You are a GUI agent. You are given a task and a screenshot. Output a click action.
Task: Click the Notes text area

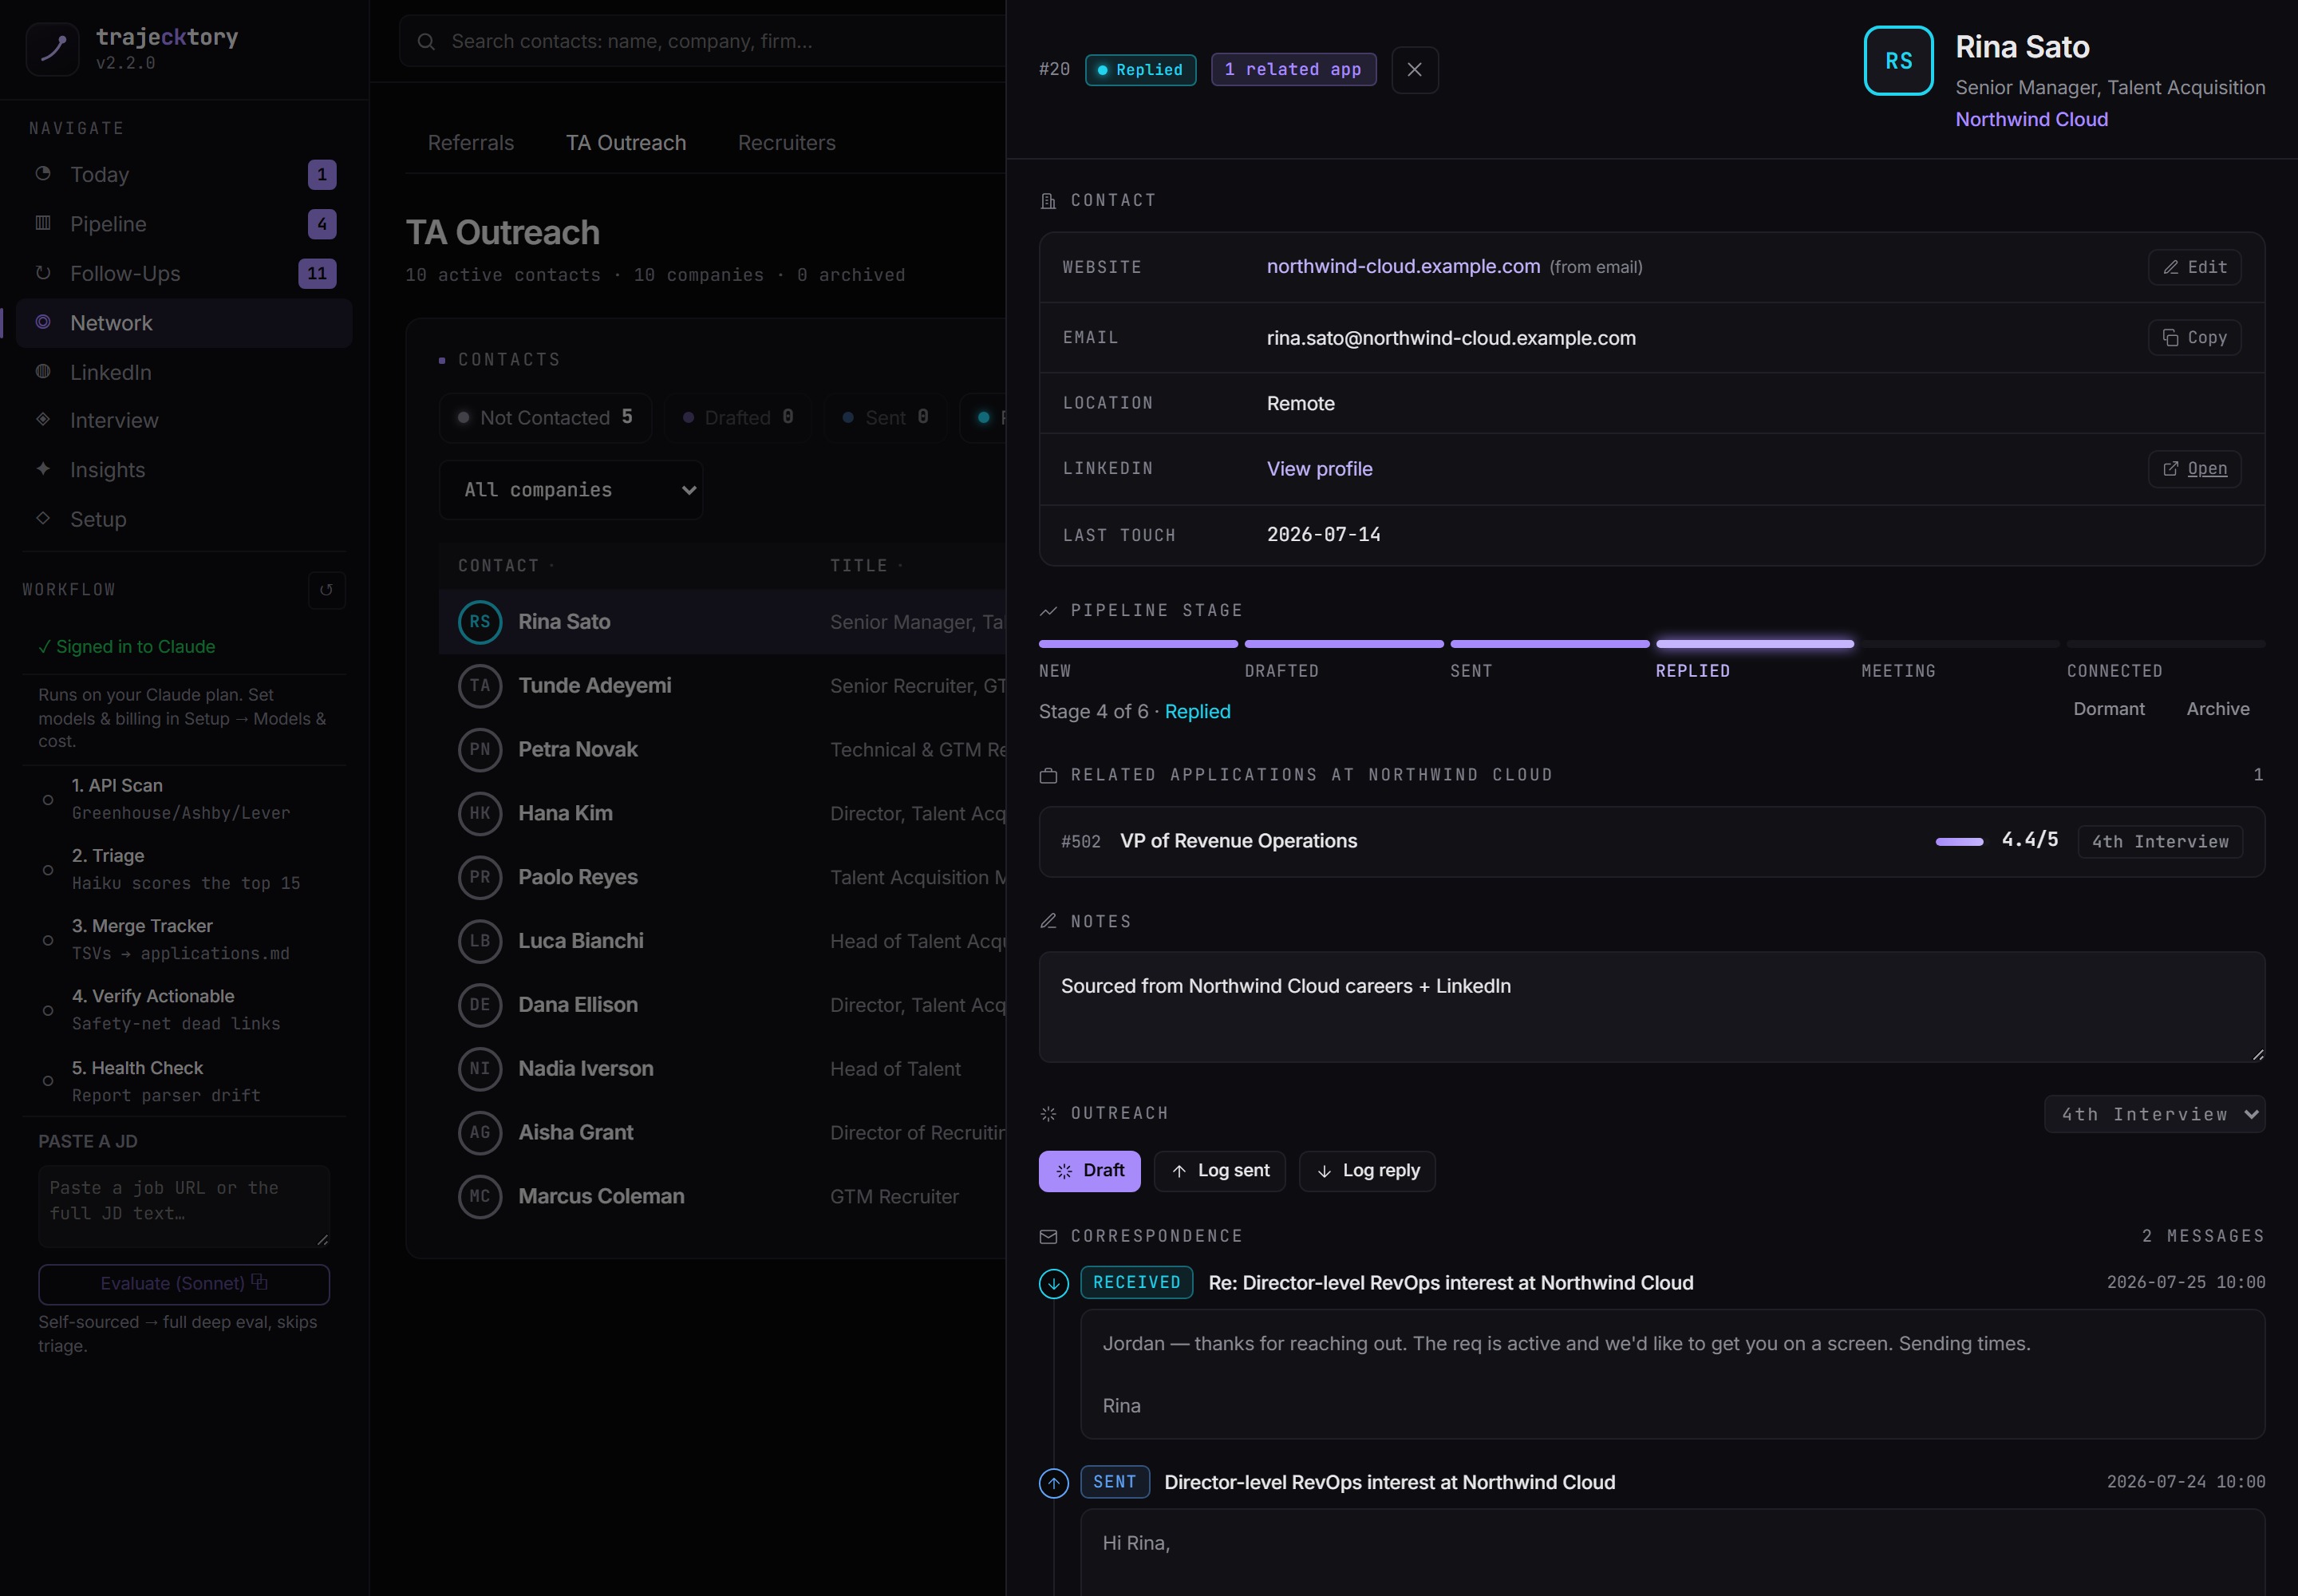tap(1651, 1007)
